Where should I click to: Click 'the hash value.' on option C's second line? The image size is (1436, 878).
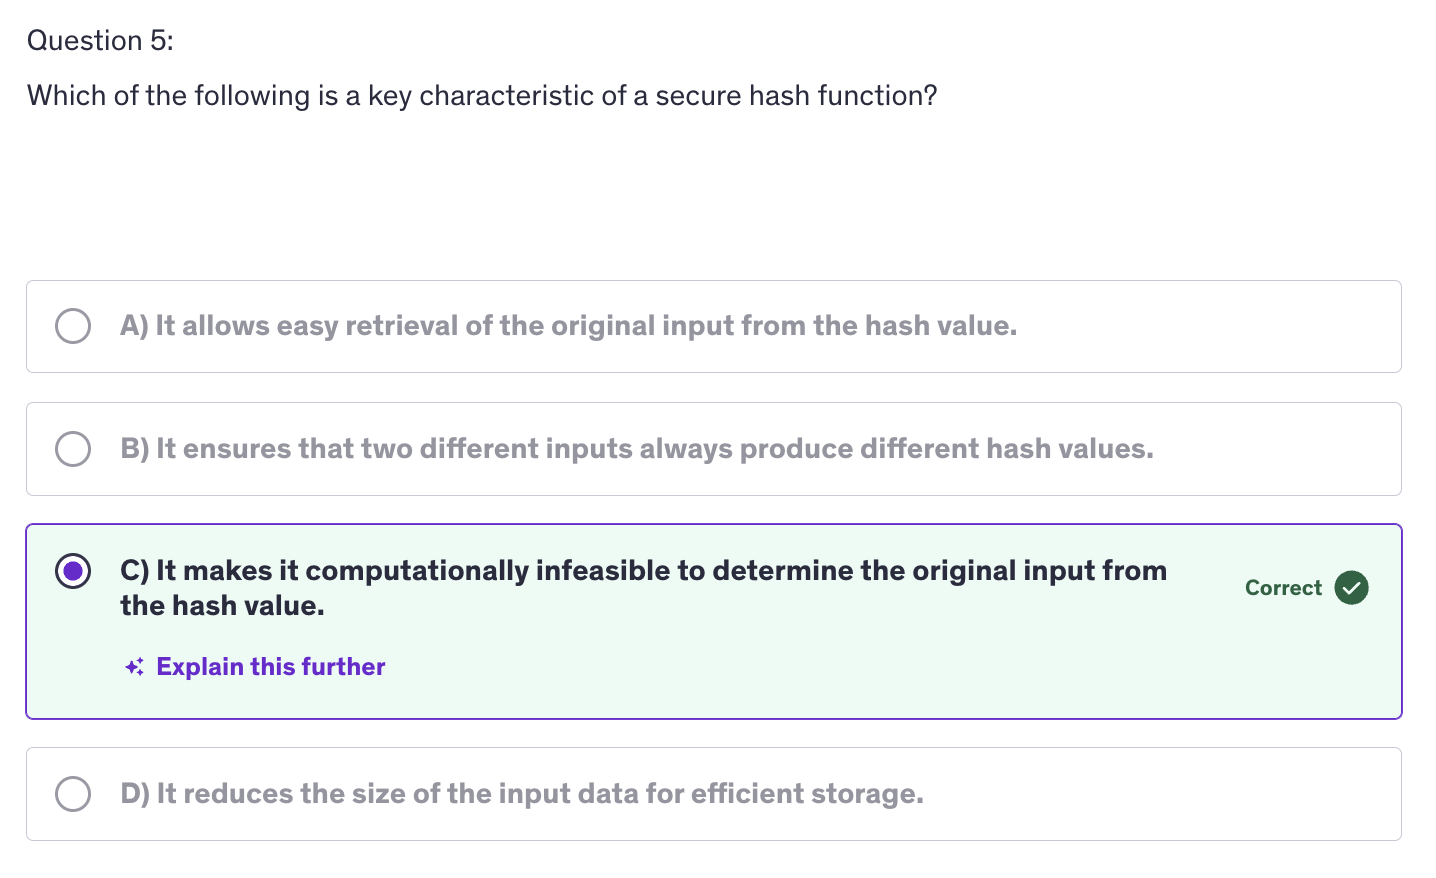point(222,606)
